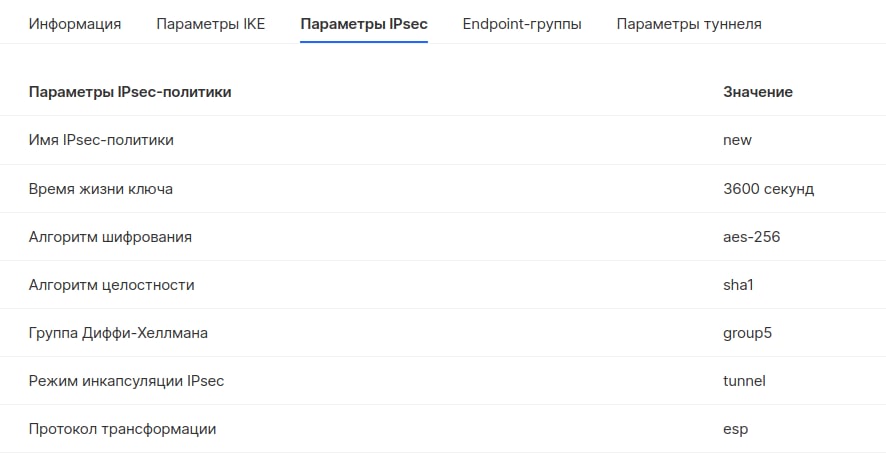Screen dimensions: 886x472
Task: Click the aes-256 encryption value
Action: 751,237
